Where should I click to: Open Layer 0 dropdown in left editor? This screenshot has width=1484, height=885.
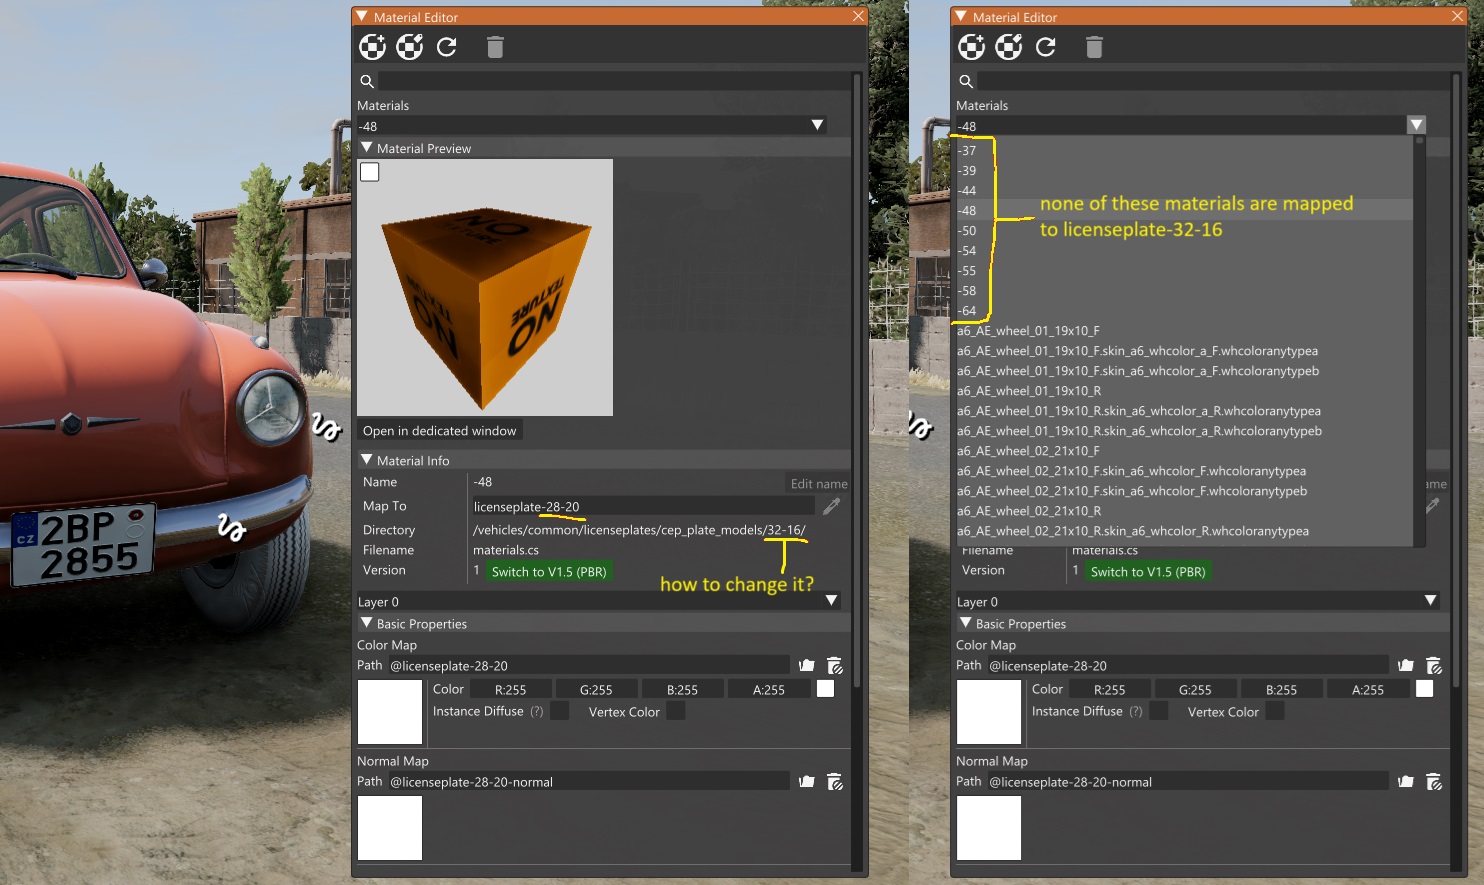[x=831, y=601]
